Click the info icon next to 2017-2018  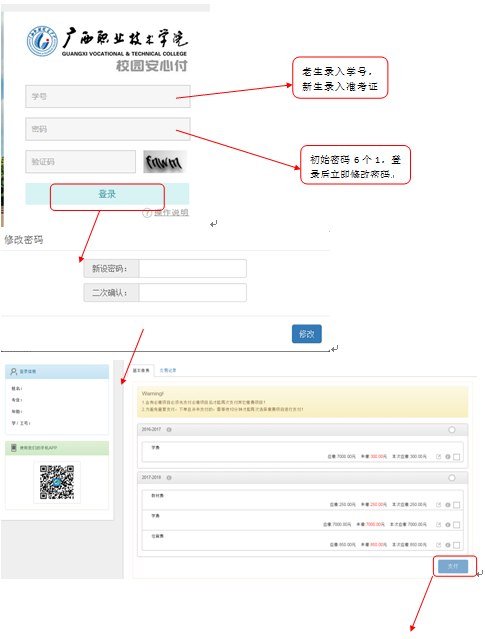coord(169,478)
